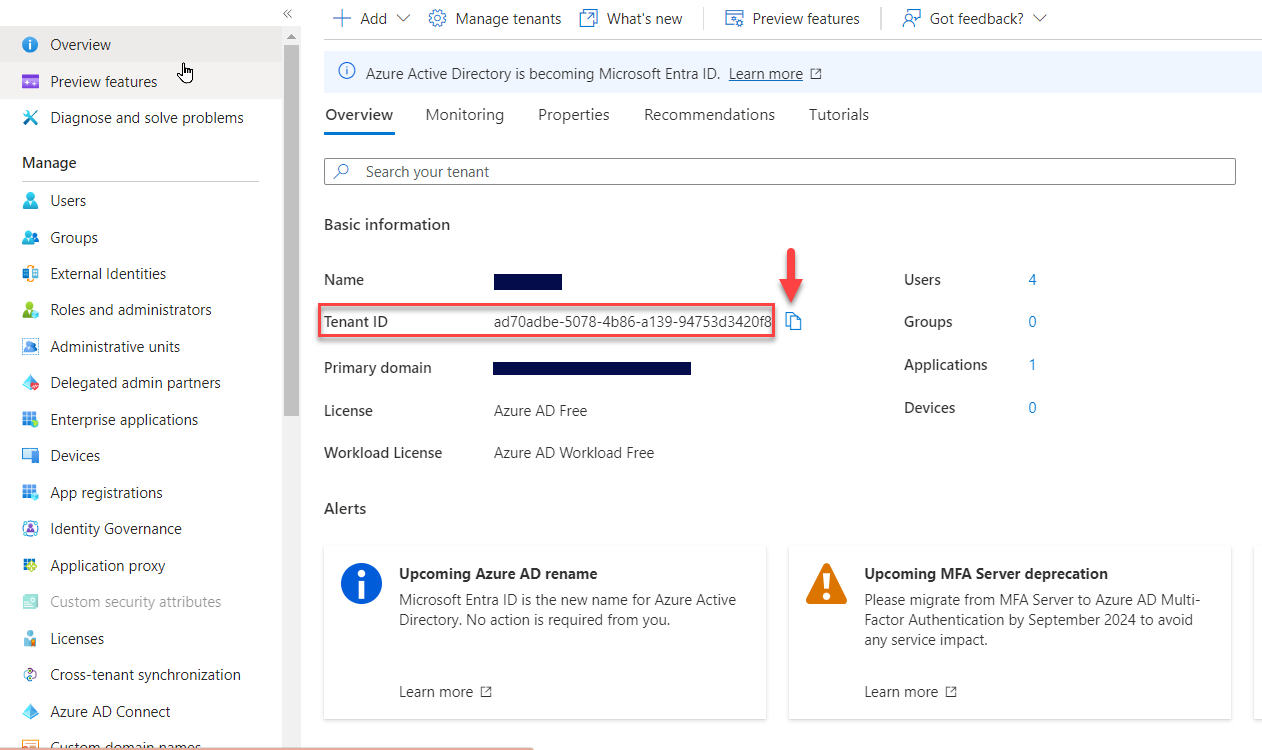The width and height of the screenshot is (1262, 750).
Task: Expand the Got feedback dropdown chevron
Action: coord(1039,18)
